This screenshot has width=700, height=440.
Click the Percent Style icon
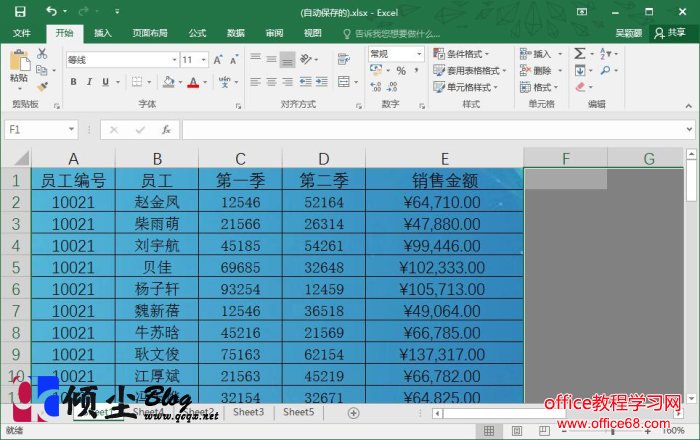tap(401, 71)
